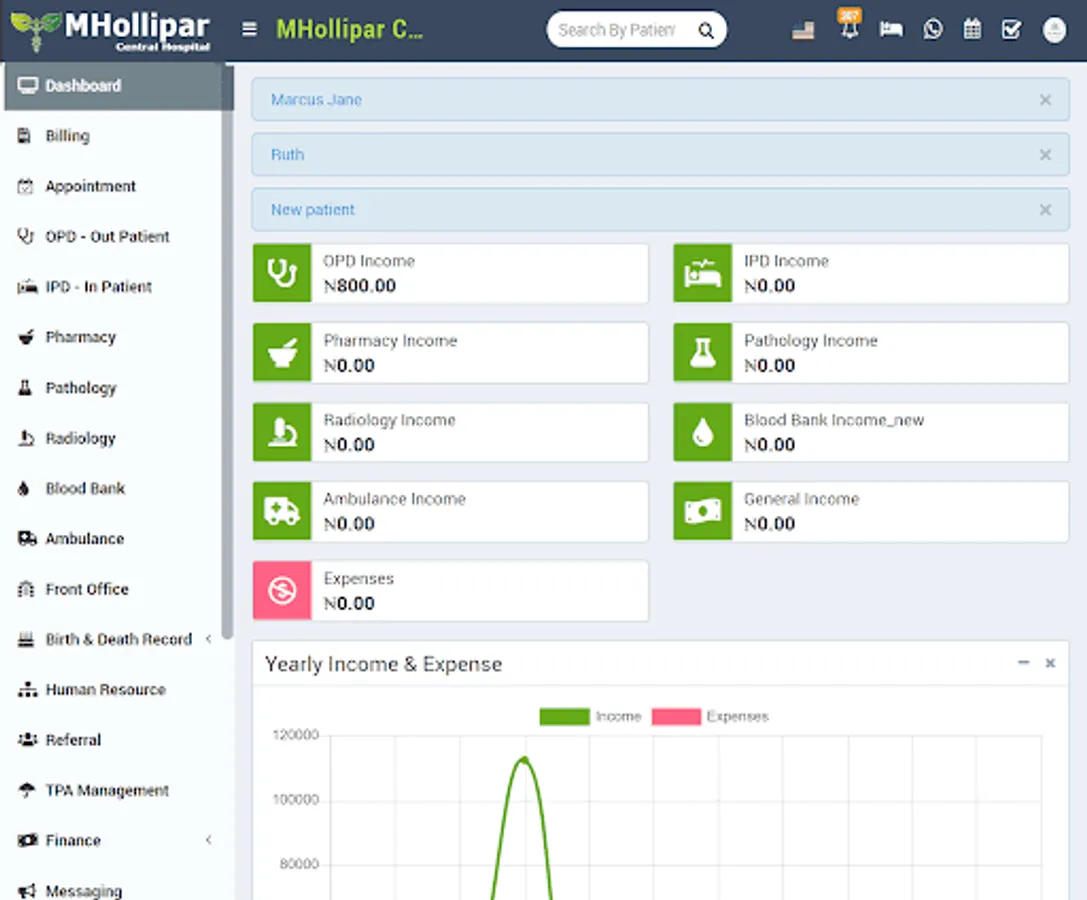
Task: Click the Ambulance Income vehicle icon
Action: coord(282,511)
